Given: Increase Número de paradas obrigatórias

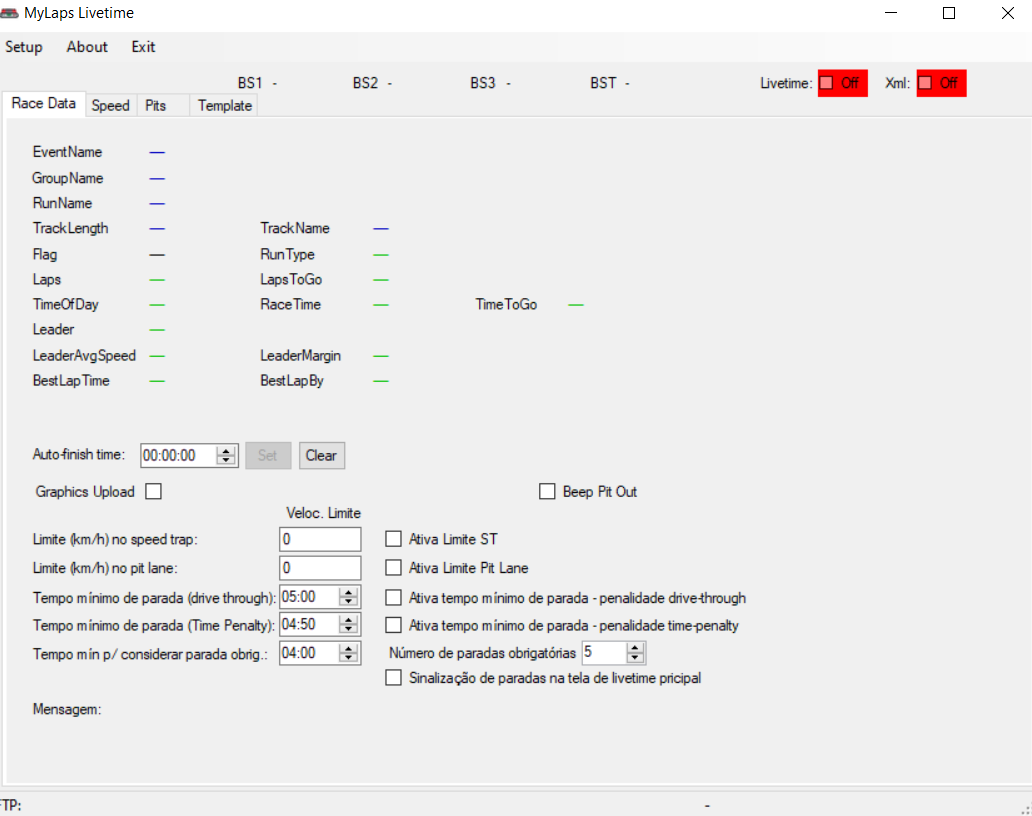Looking at the screenshot, I should coord(635,648).
